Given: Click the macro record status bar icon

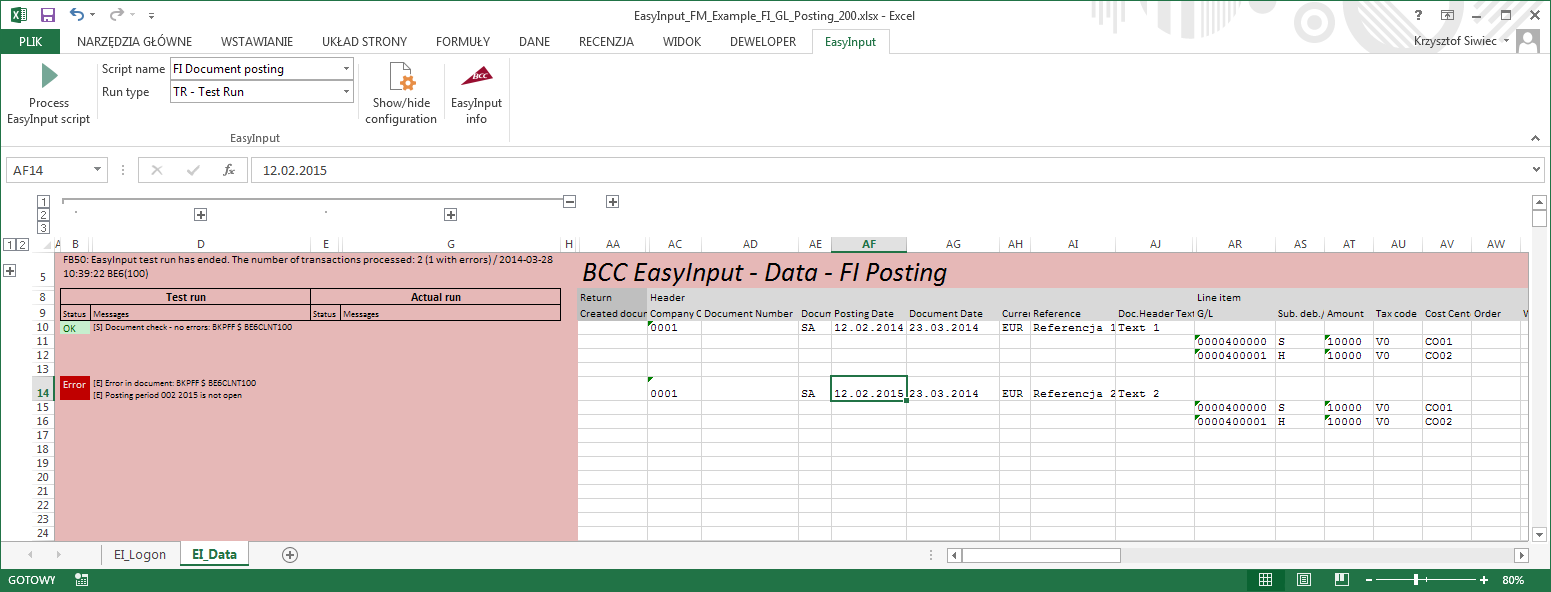Looking at the screenshot, I should [x=82, y=580].
